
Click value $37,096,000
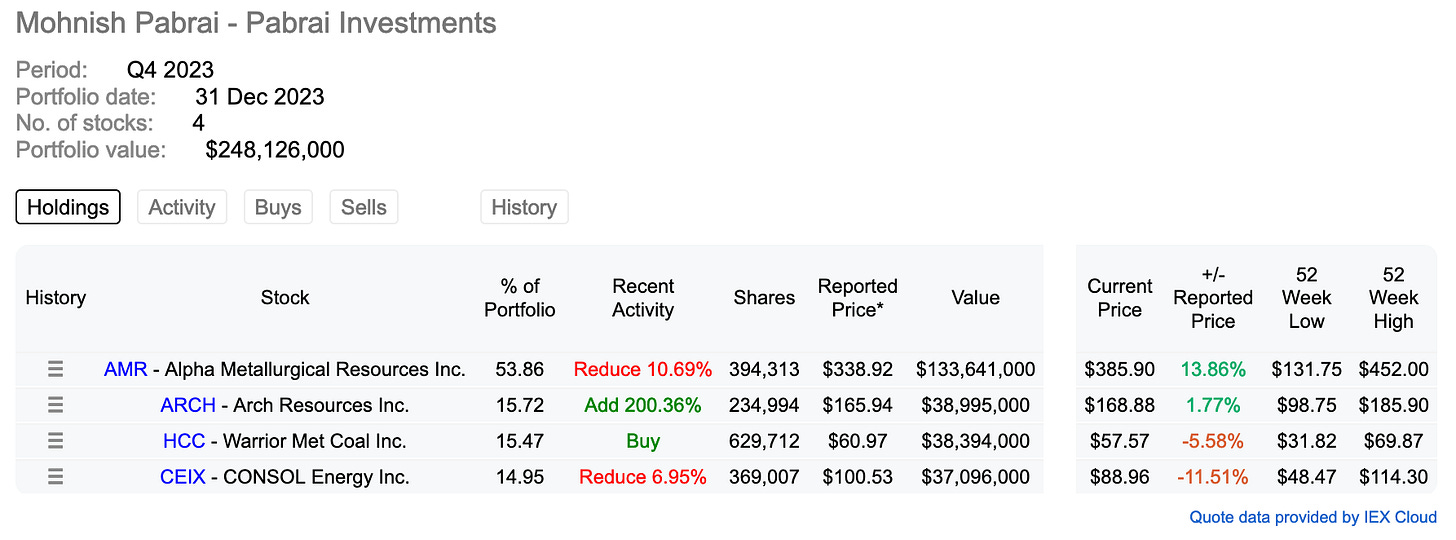(975, 478)
